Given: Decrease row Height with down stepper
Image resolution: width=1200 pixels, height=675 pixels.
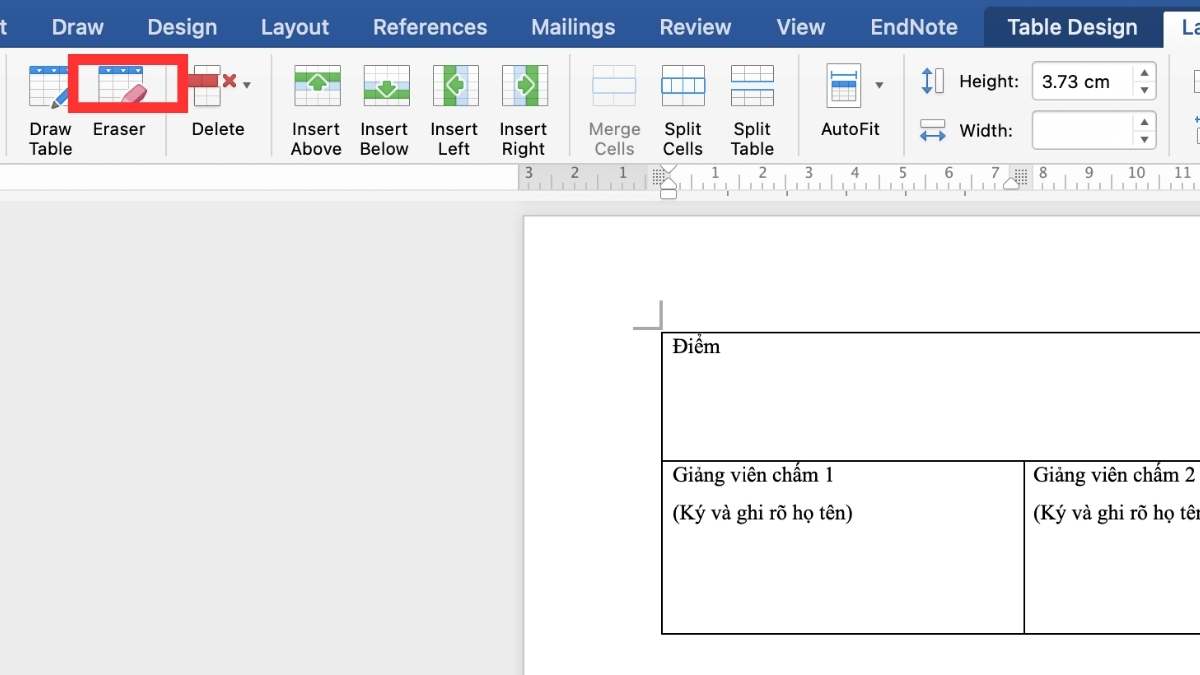Looking at the screenshot, I should pyautogui.click(x=1144, y=90).
